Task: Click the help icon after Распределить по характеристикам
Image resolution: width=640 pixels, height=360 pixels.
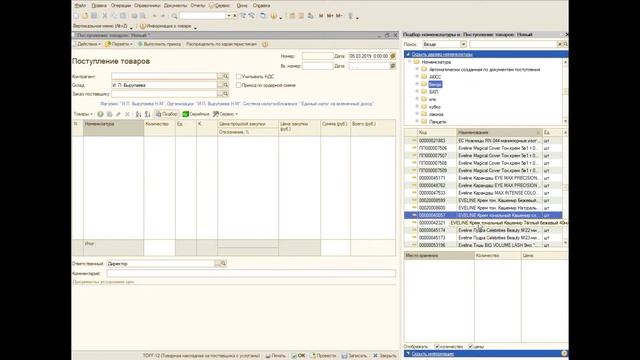Action: 265,44
